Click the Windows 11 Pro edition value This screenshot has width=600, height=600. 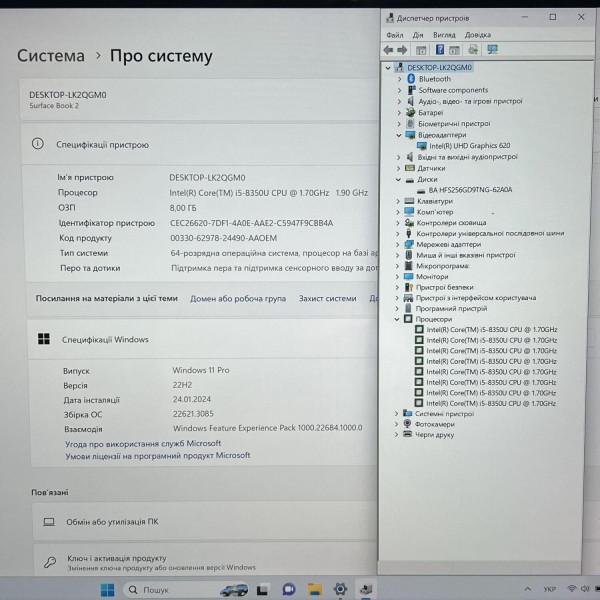[x=201, y=370]
